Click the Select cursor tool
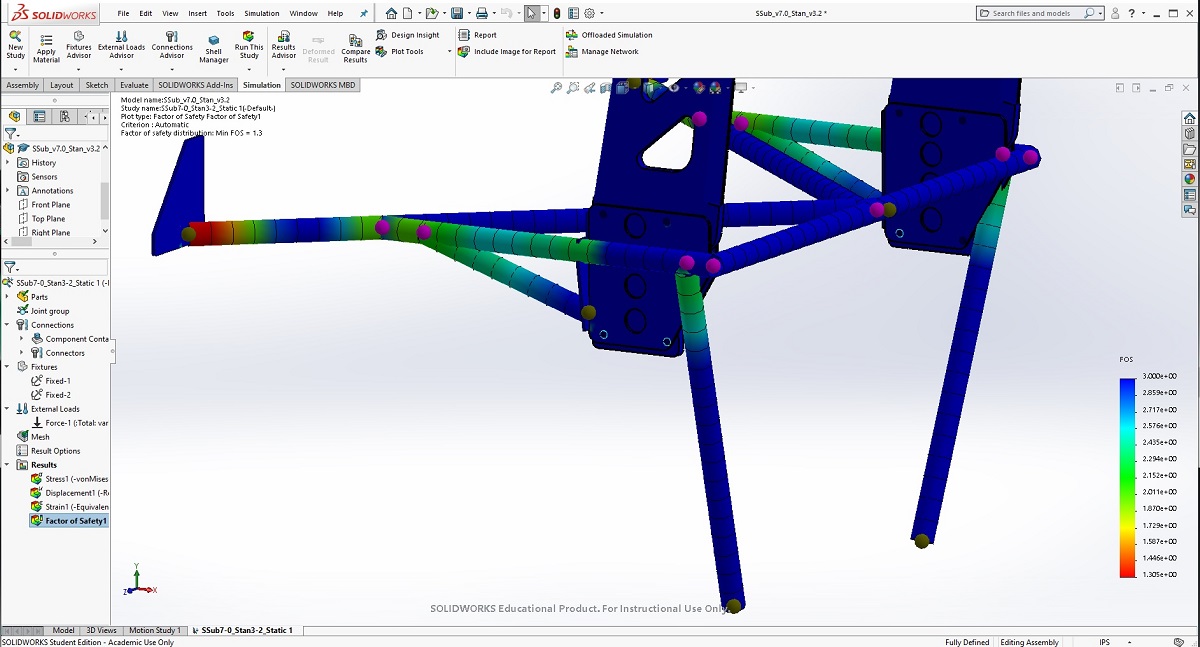 tap(531, 13)
